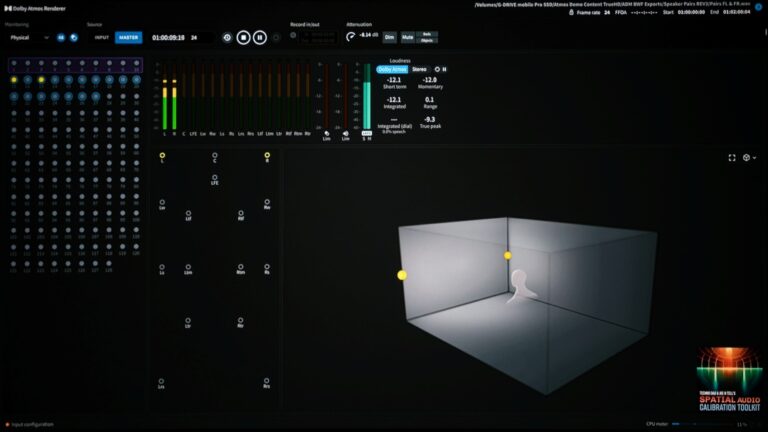Screen dimensions: 768x432
Task: Click the icon beside the Record in/out field
Action: [x=293, y=35]
